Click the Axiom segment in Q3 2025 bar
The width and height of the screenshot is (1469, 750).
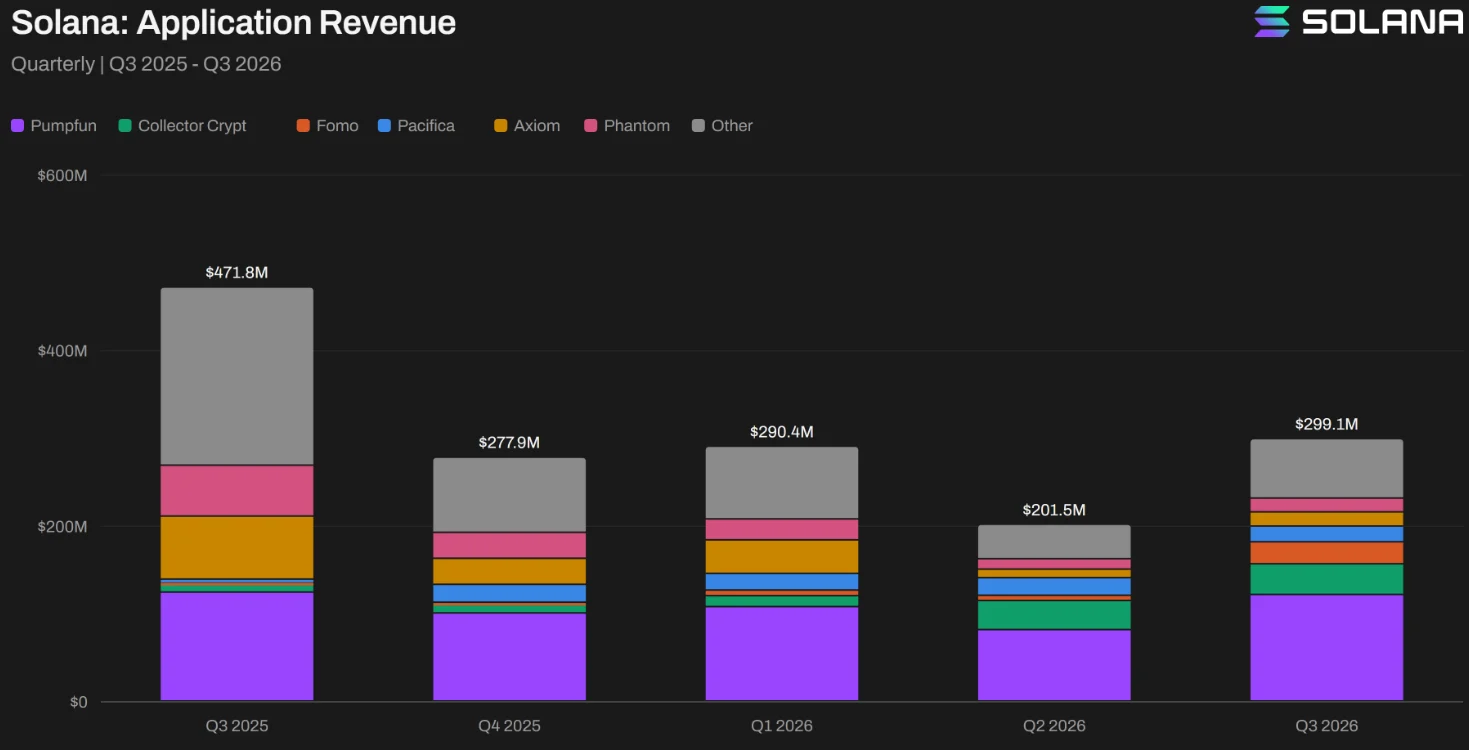click(237, 547)
